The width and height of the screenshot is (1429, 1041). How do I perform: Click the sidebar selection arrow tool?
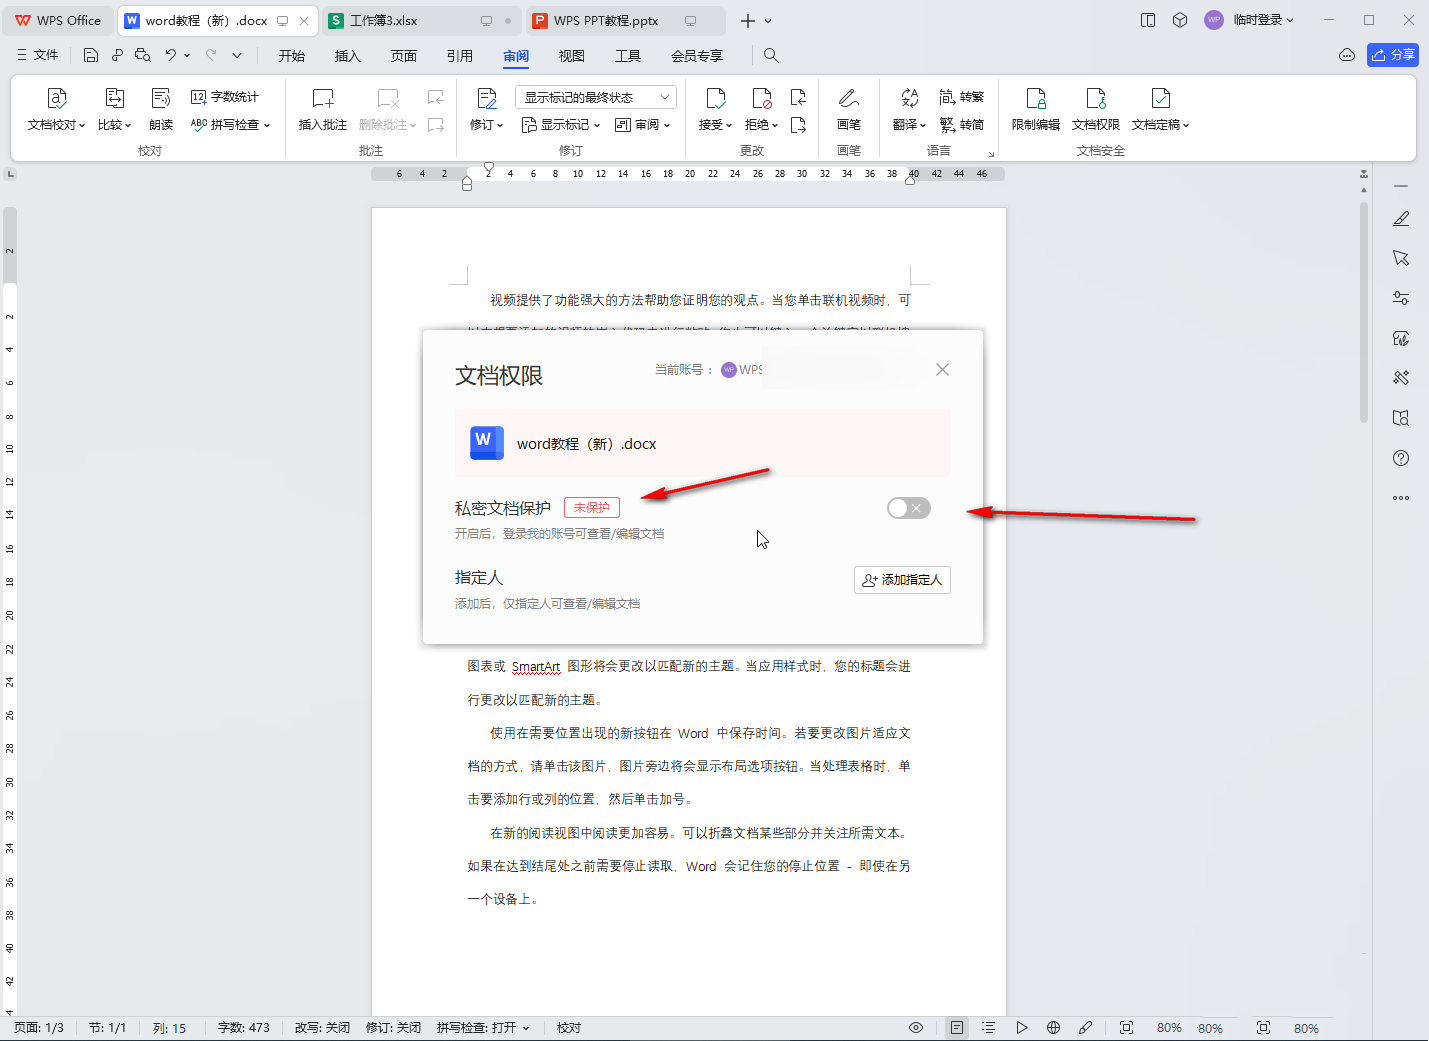[x=1401, y=258]
